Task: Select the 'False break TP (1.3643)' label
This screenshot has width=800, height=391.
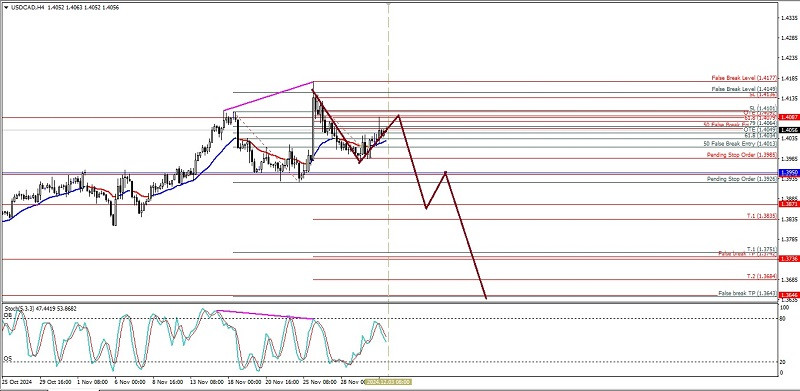Action: pyautogui.click(x=747, y=293)
